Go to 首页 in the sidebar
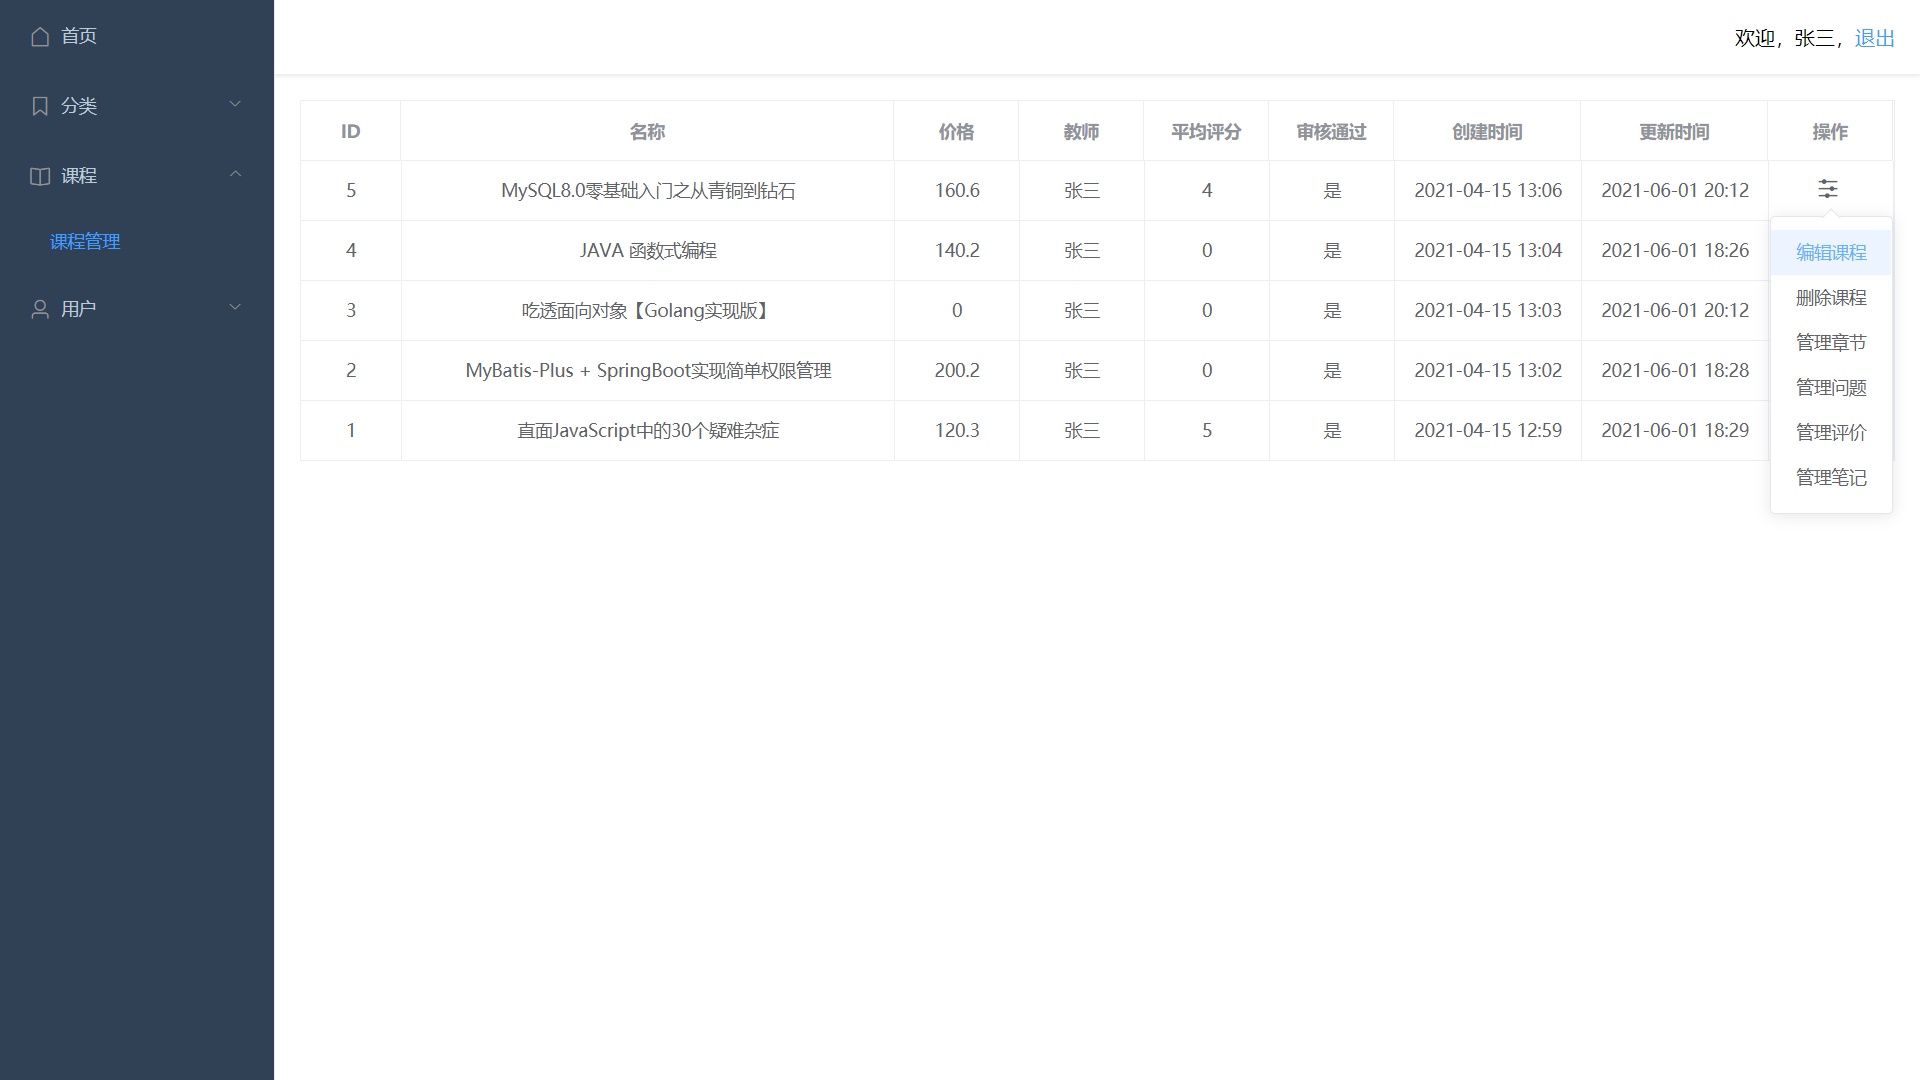Image resolution: width=1920 pixels, height=1080 pixels. pyautogui.click(x=78, y=36)
